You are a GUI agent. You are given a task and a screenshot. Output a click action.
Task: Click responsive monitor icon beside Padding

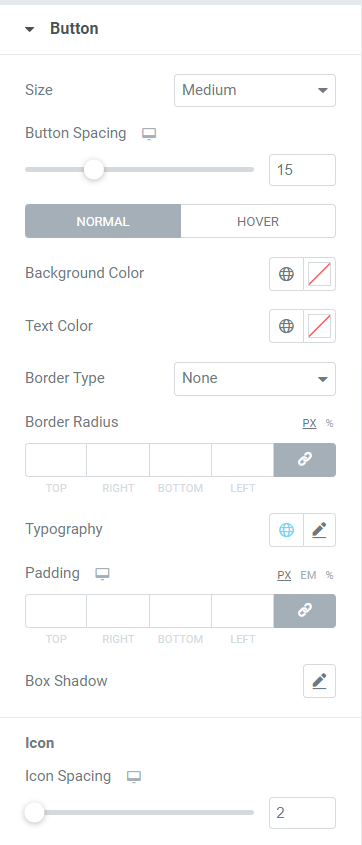[x=102, y=574]
